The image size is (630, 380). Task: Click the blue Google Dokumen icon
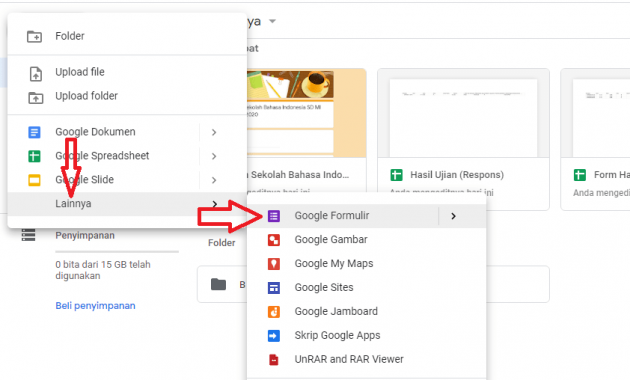(34, 132)
